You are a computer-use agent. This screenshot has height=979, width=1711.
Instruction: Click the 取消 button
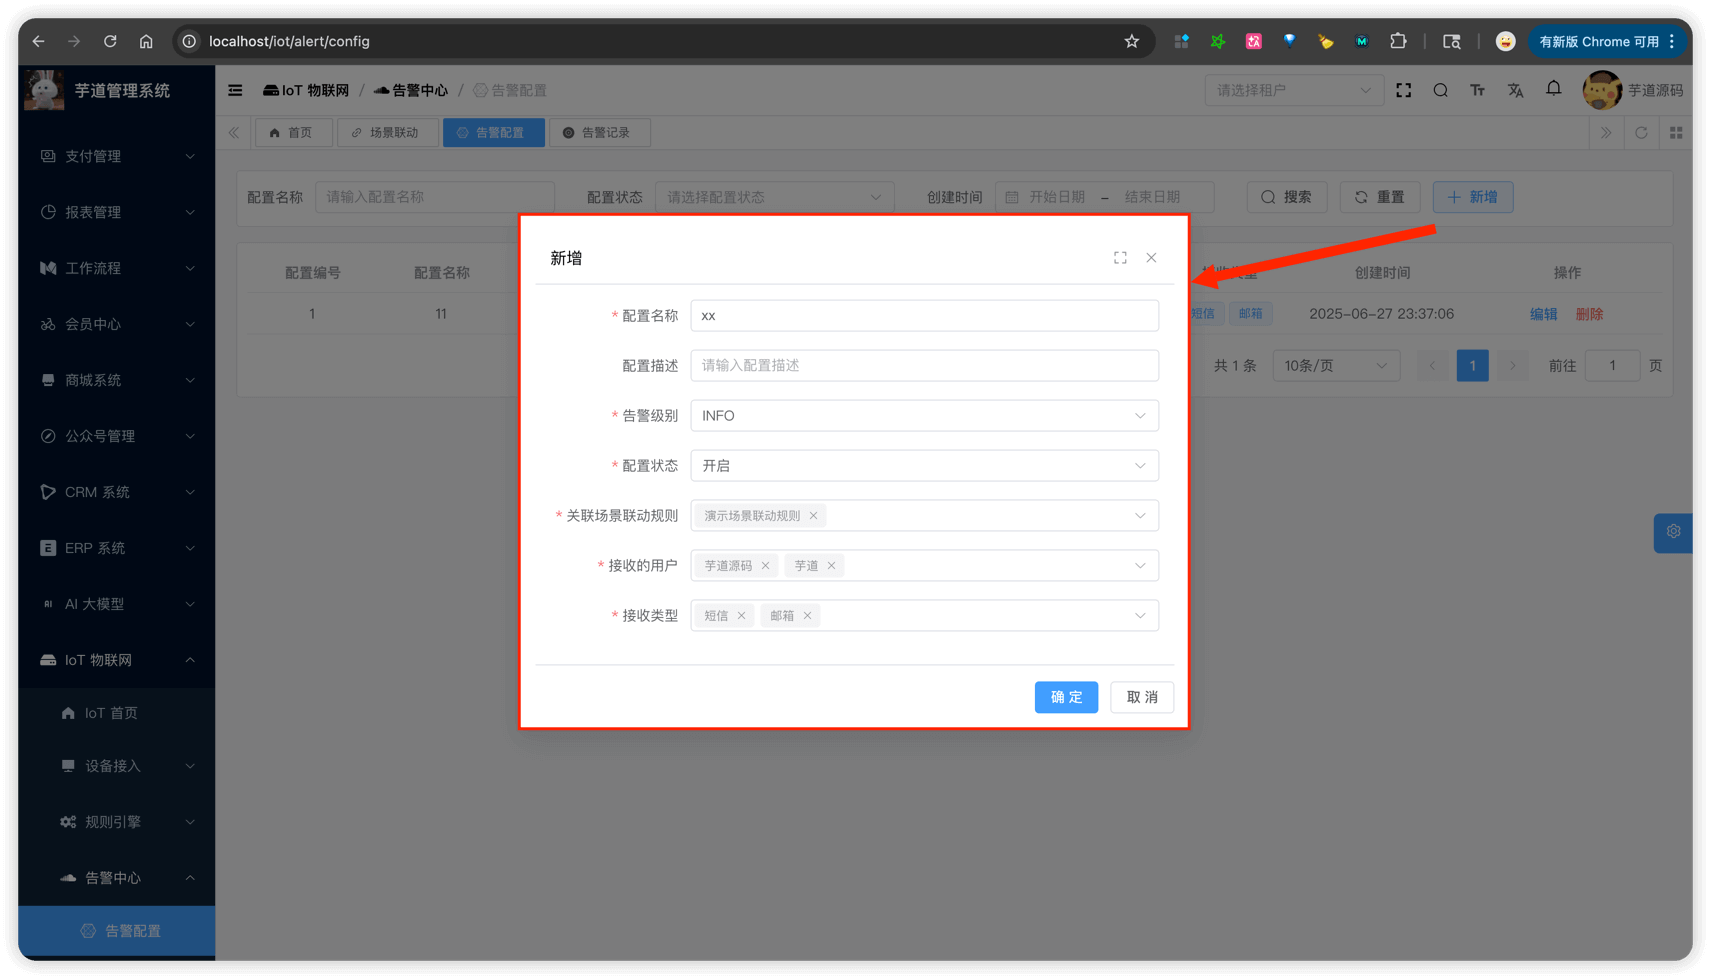[x=1141, y=697]
